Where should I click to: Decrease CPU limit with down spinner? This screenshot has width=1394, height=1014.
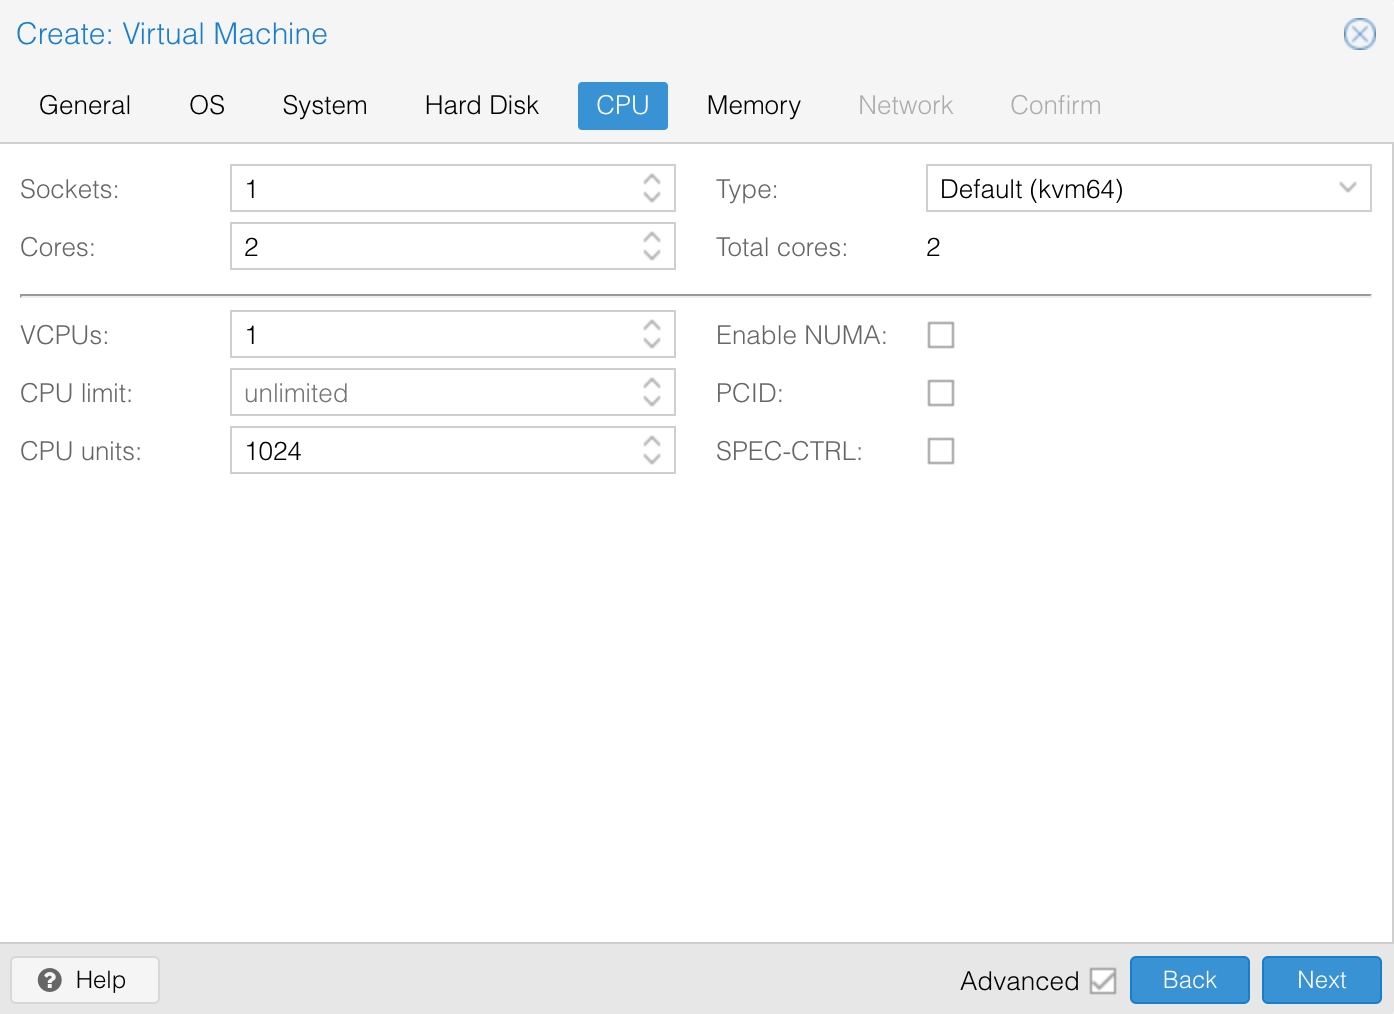(x=652, y=401)
